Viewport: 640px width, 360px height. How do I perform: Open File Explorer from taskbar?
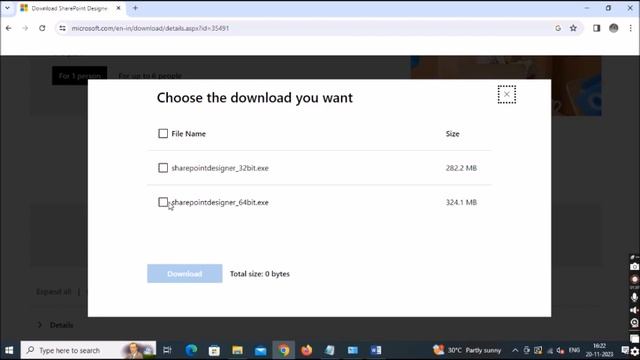[x=237, y=350]
